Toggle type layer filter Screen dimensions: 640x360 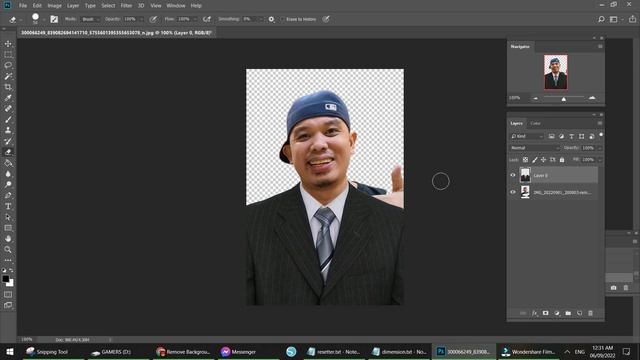point(571,136)
